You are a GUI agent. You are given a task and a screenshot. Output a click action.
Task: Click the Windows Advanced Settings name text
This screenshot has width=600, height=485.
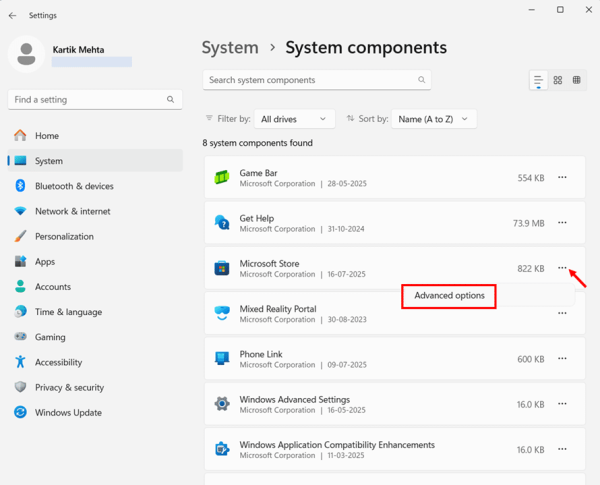[295, 399]
